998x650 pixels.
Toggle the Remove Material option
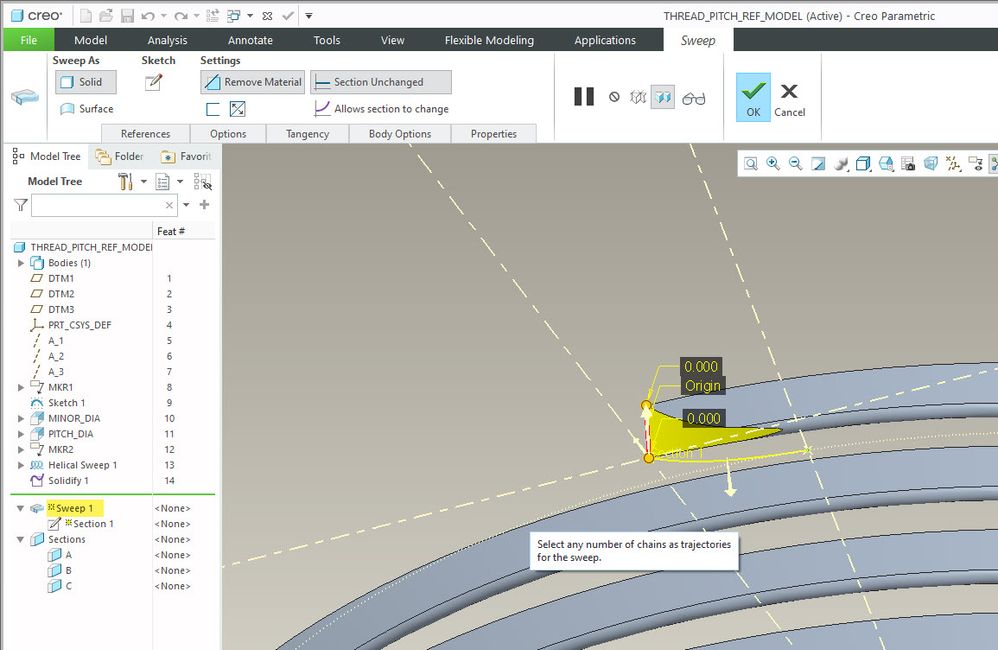point(252,82)
